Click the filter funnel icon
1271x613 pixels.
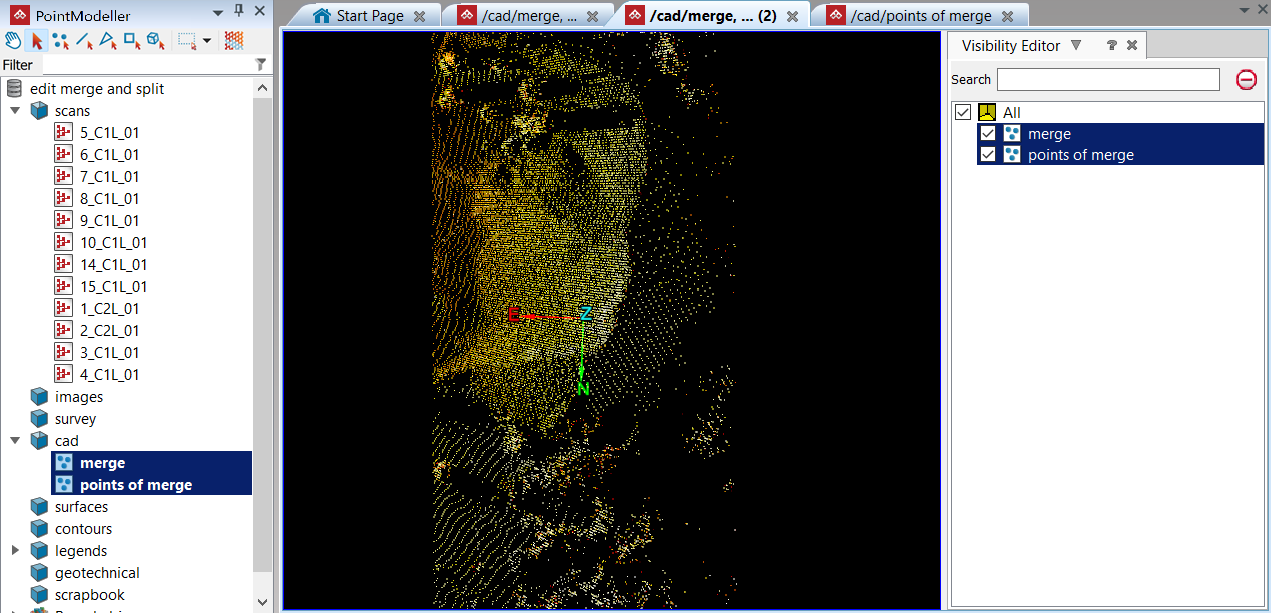[x=261, y=64]
